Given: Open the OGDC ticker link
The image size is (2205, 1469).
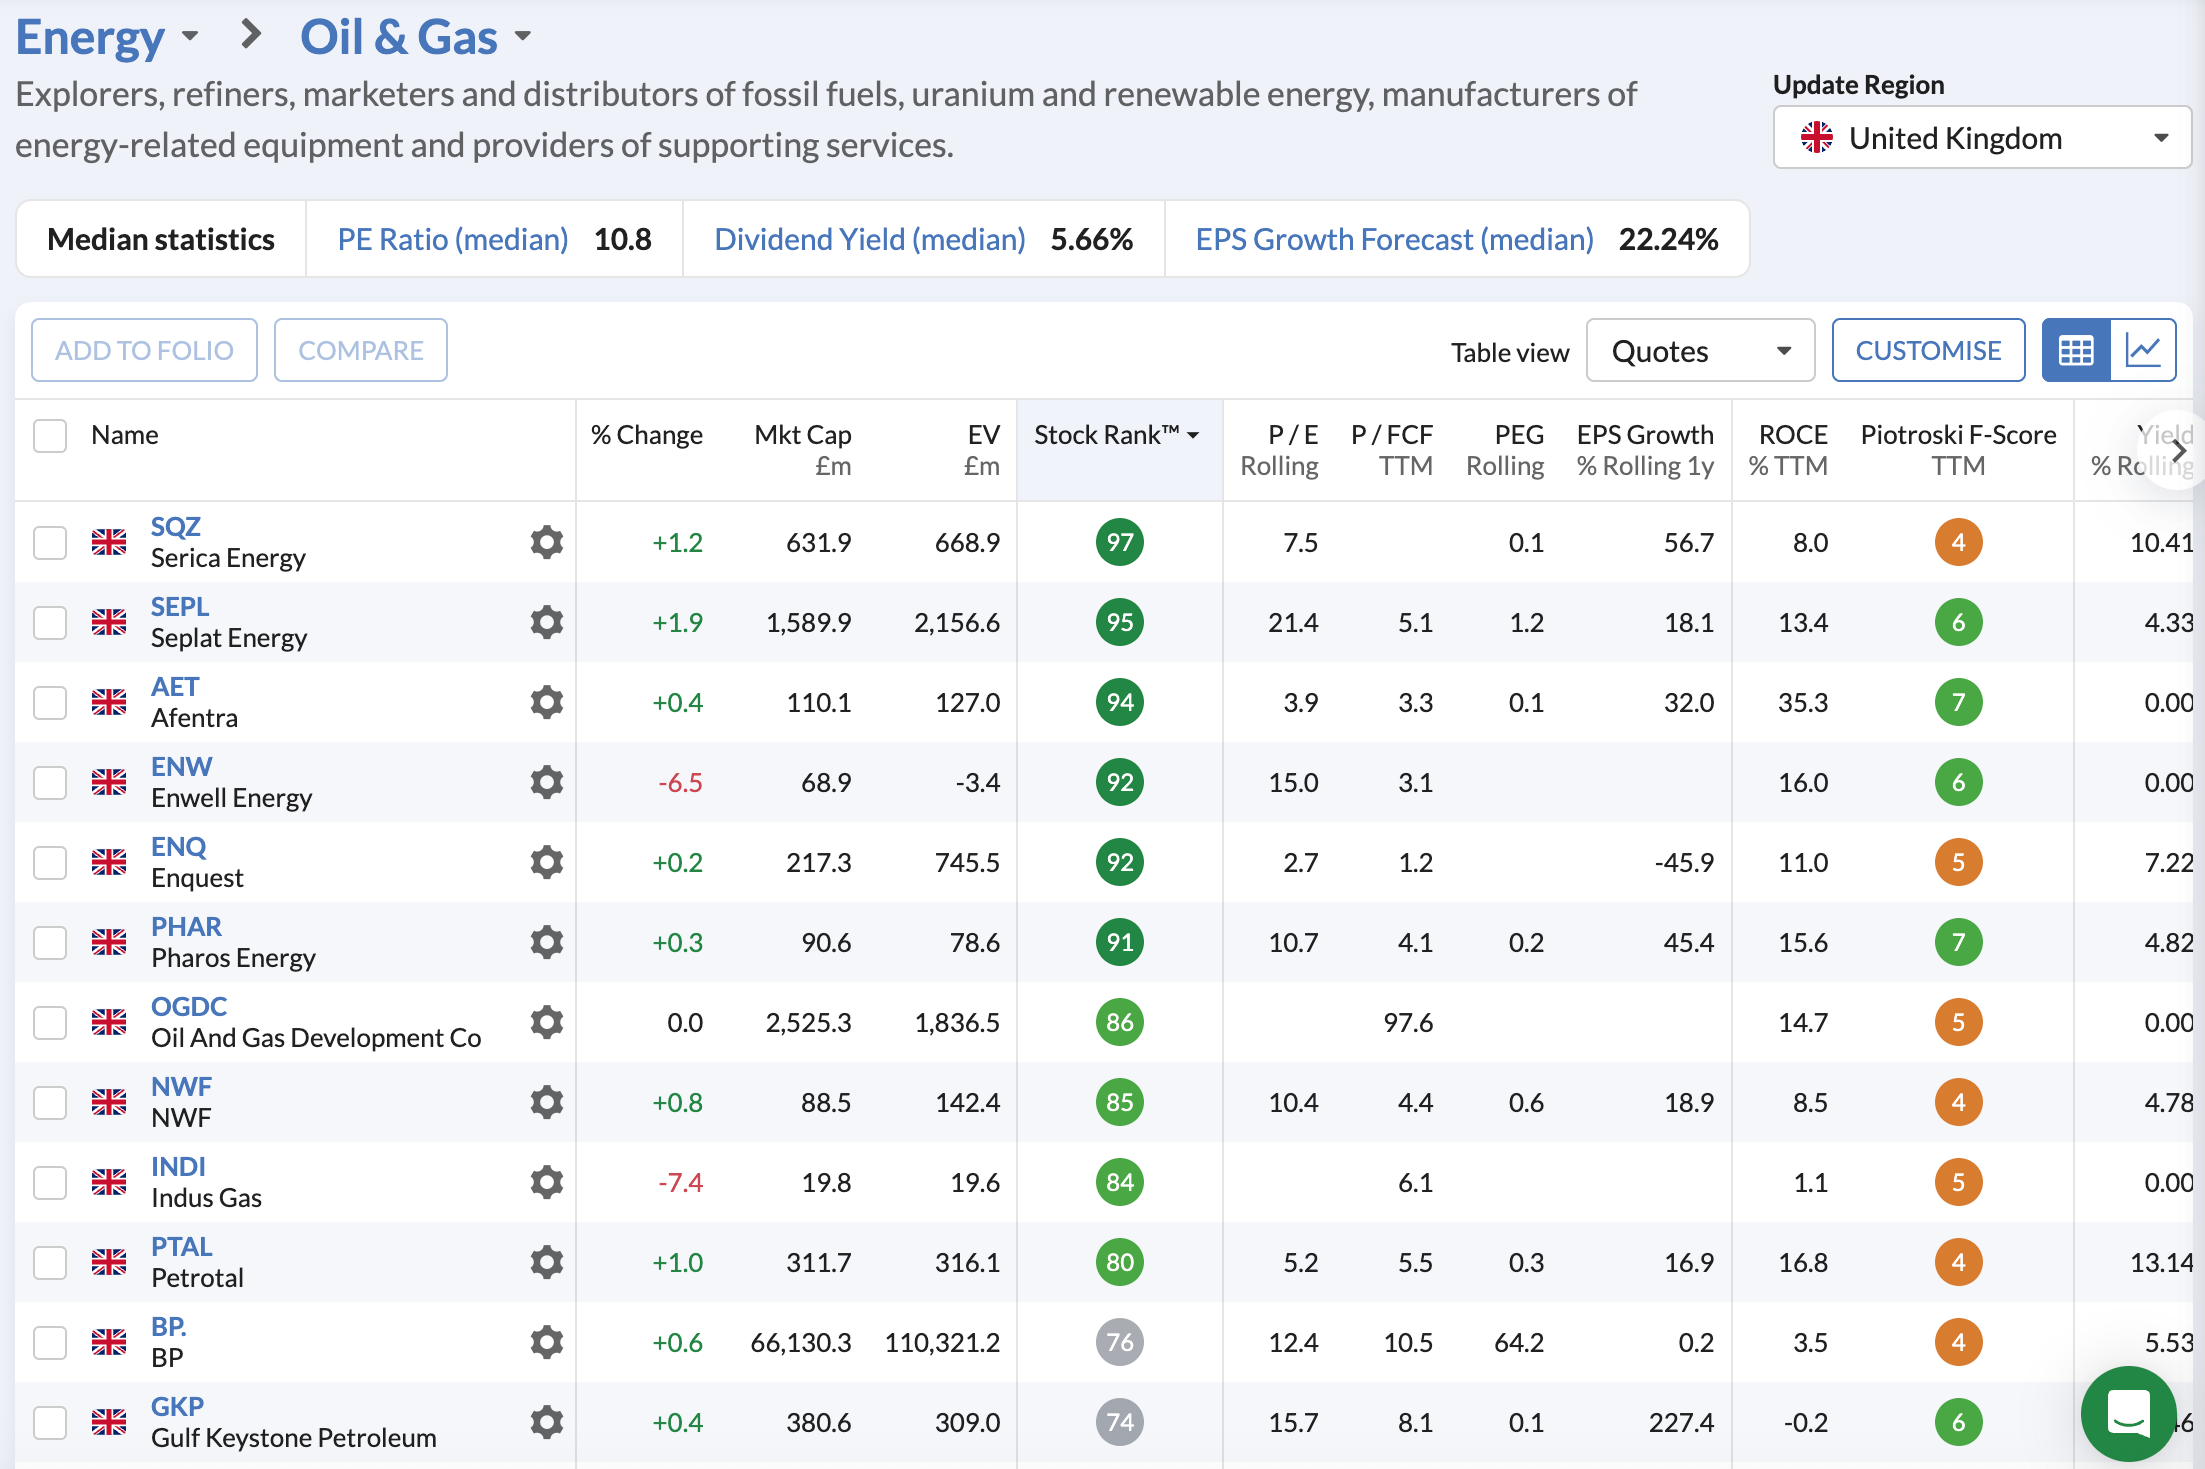Looking at the screenshot, I should click(x=189, y=1006).
